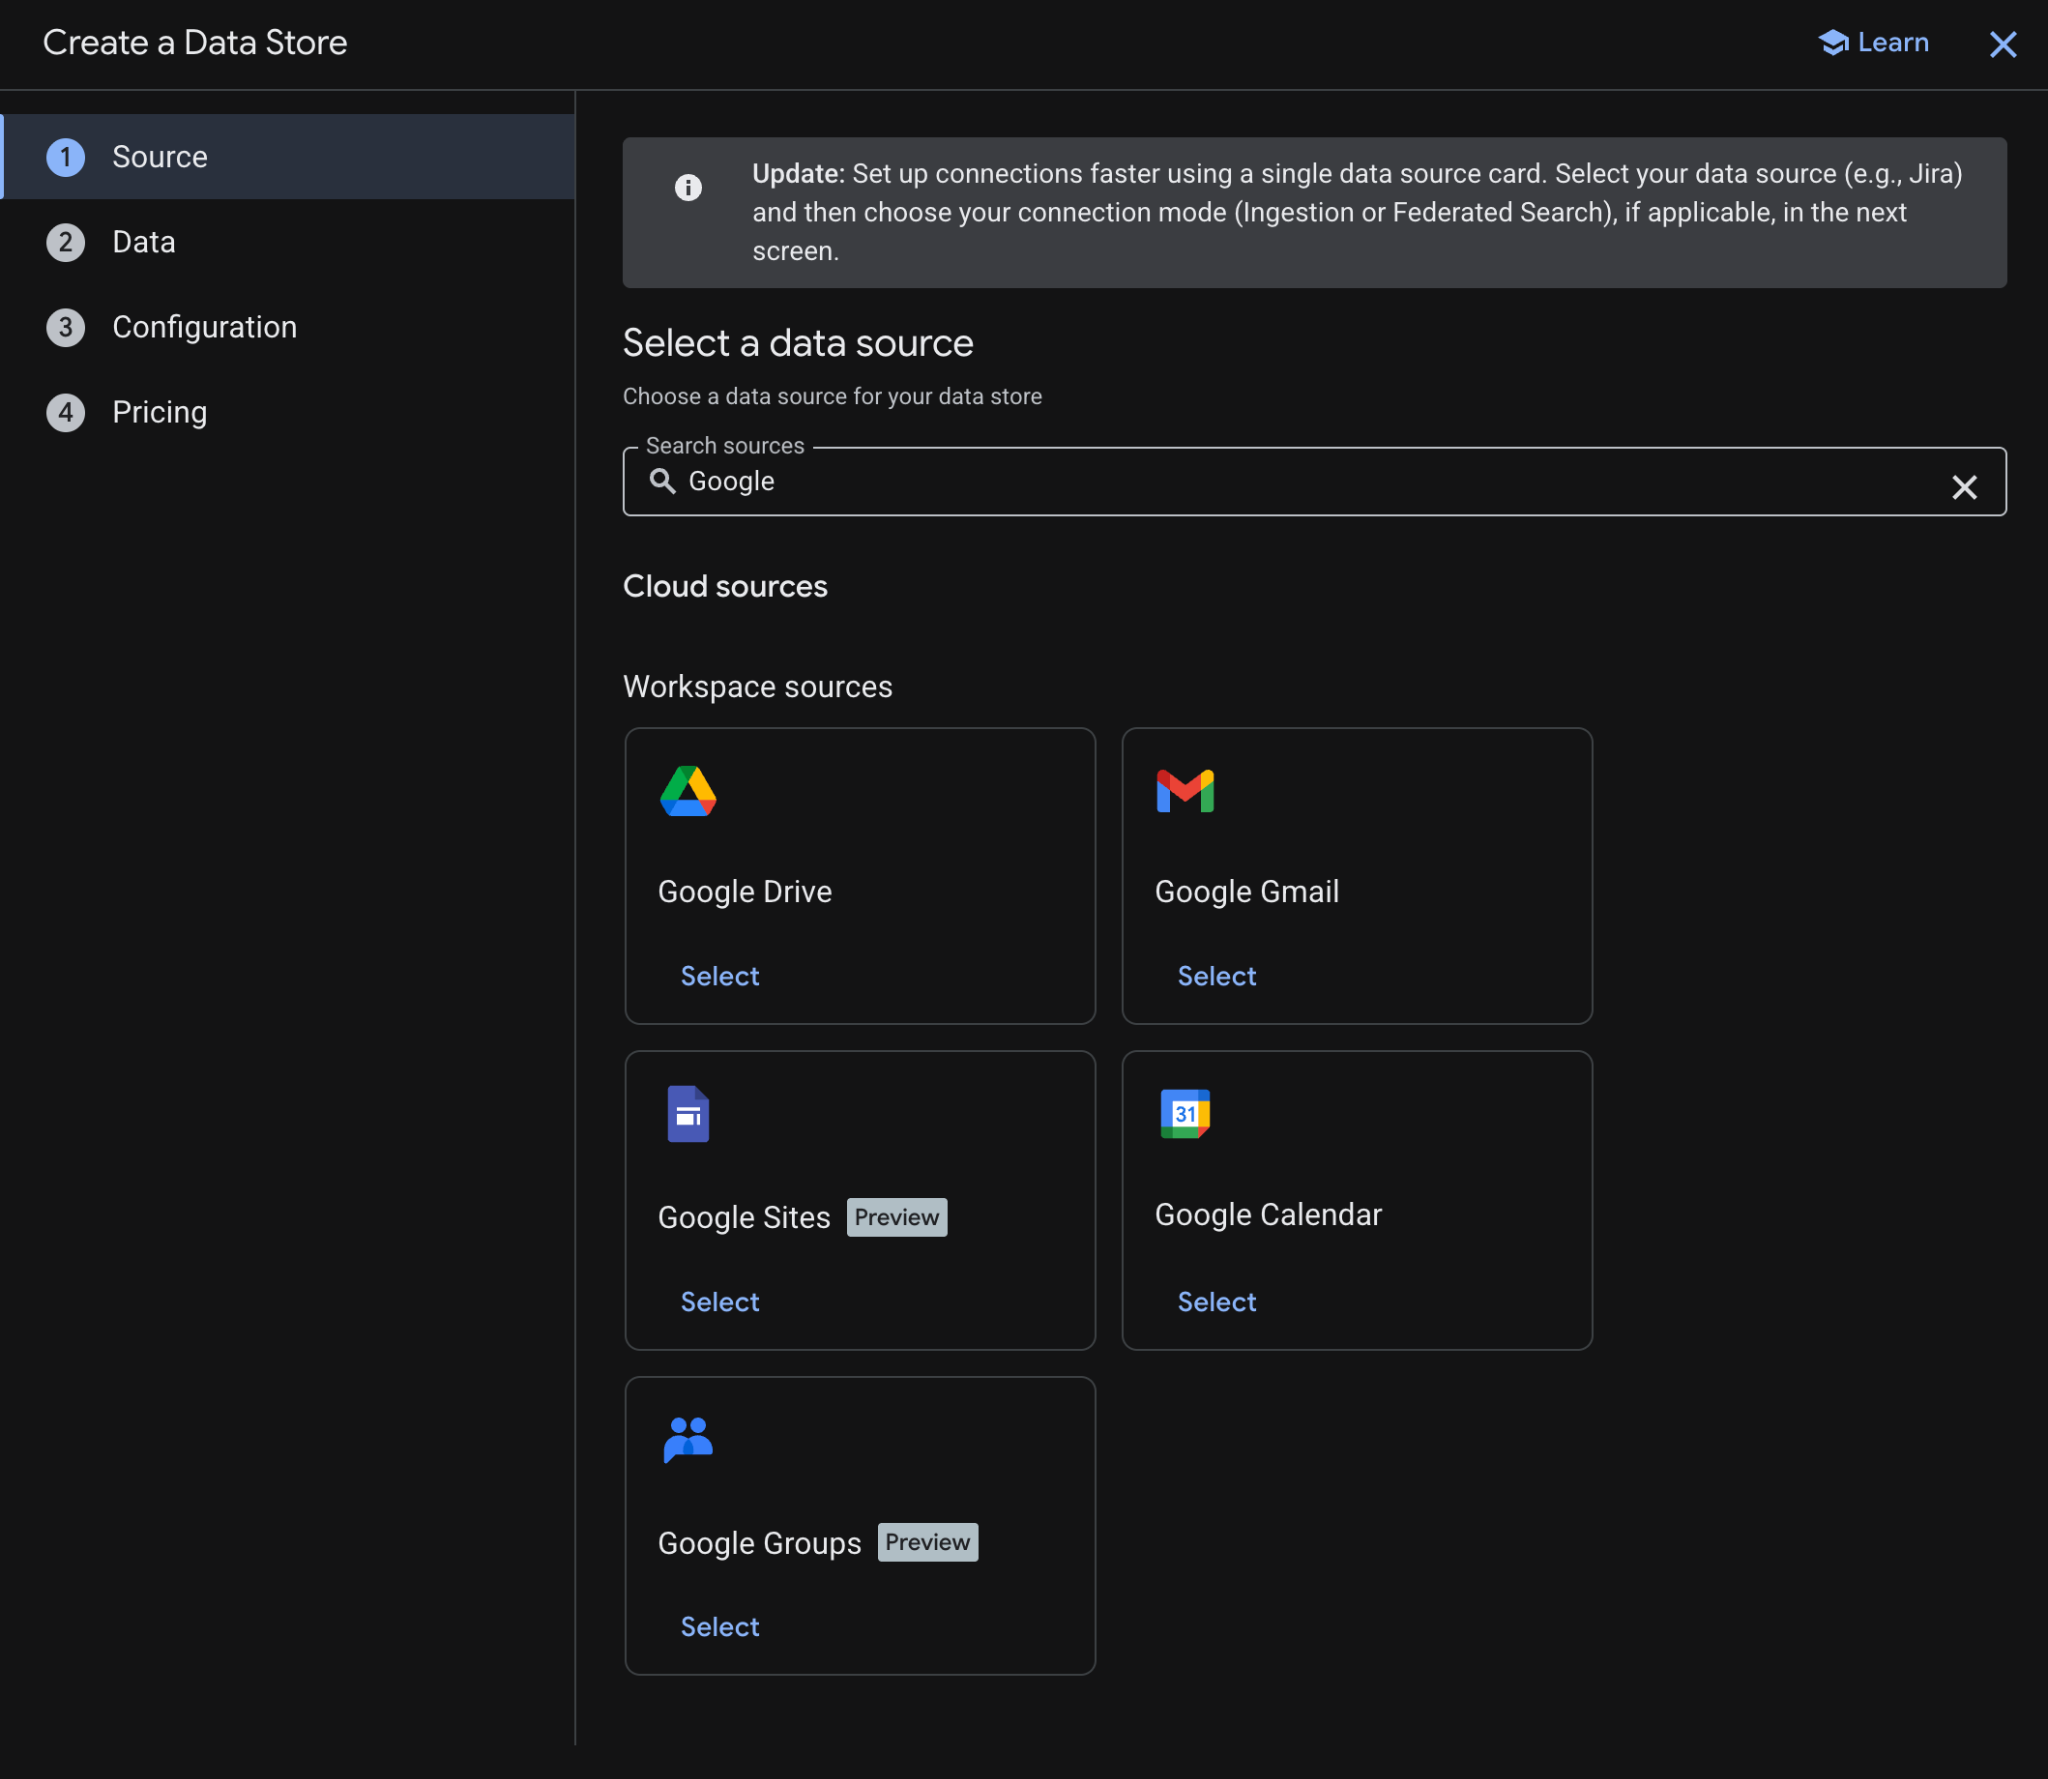2048x1779 pixels.
Task: Click the Google Calendar icon
Action: point(1185,1113)
